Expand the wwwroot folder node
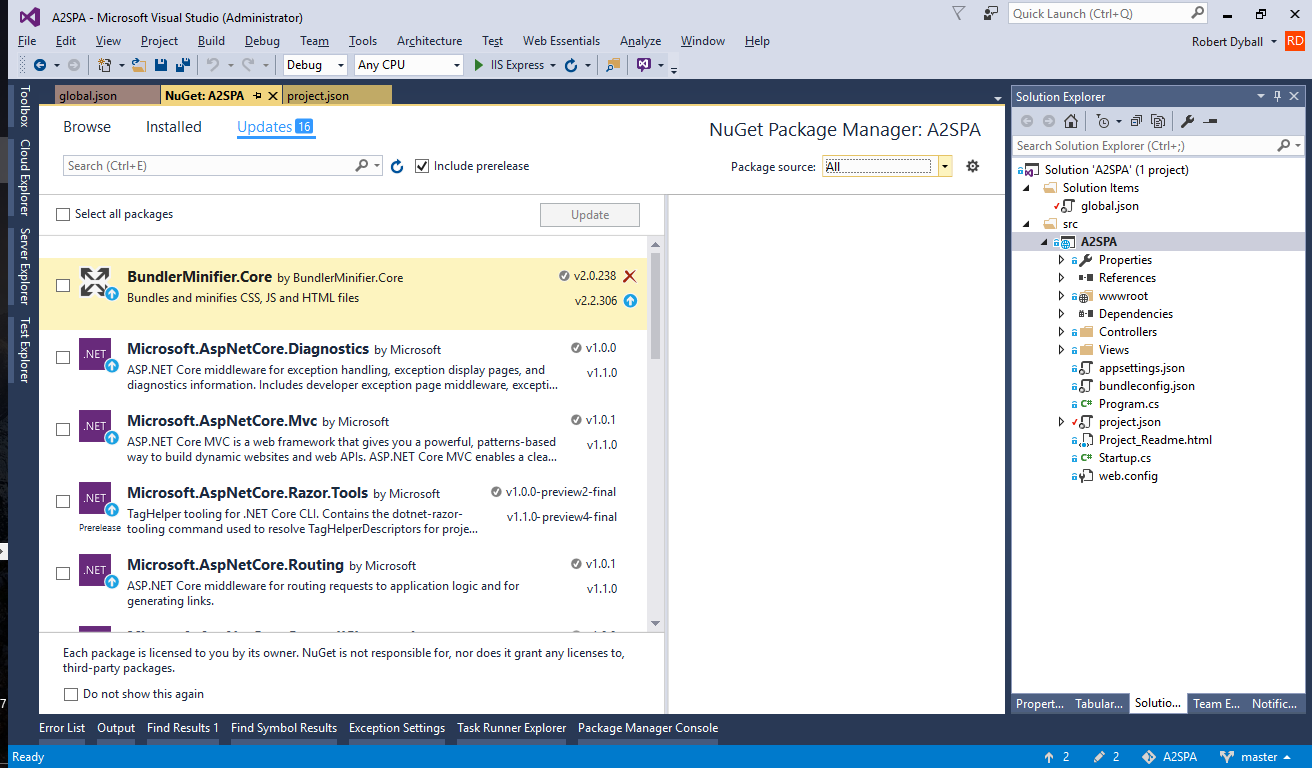 pos(1061,296)
